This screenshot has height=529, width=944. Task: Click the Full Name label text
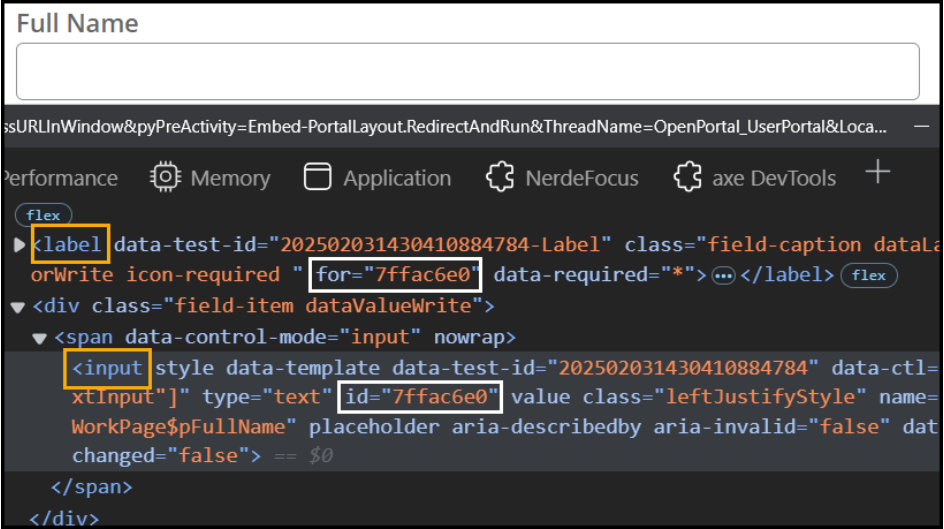(77, 23)
